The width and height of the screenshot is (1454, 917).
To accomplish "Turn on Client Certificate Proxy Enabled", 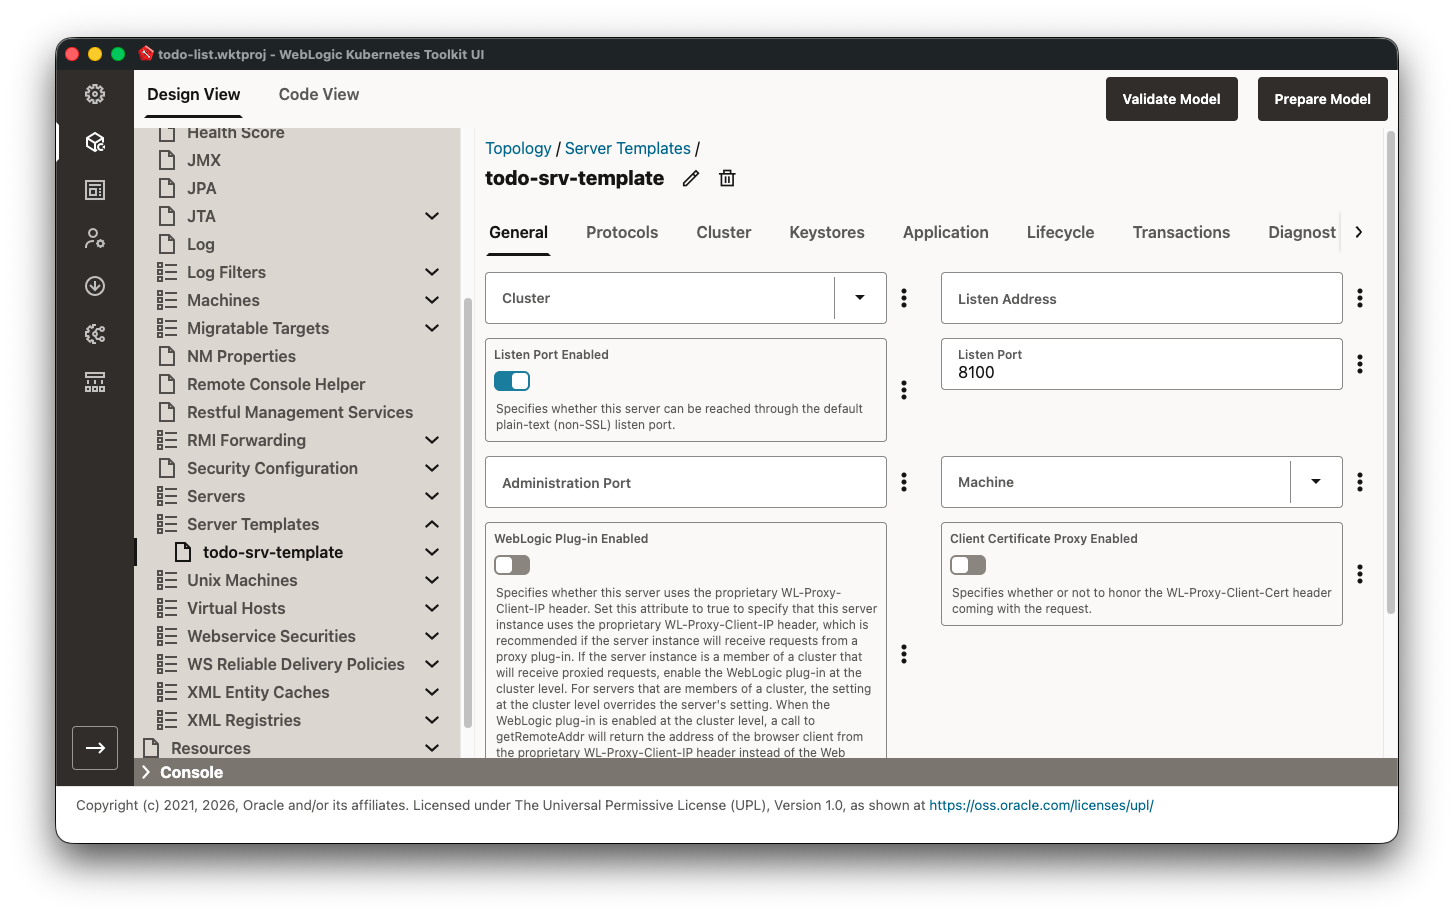I will click(x=968, y=565).
